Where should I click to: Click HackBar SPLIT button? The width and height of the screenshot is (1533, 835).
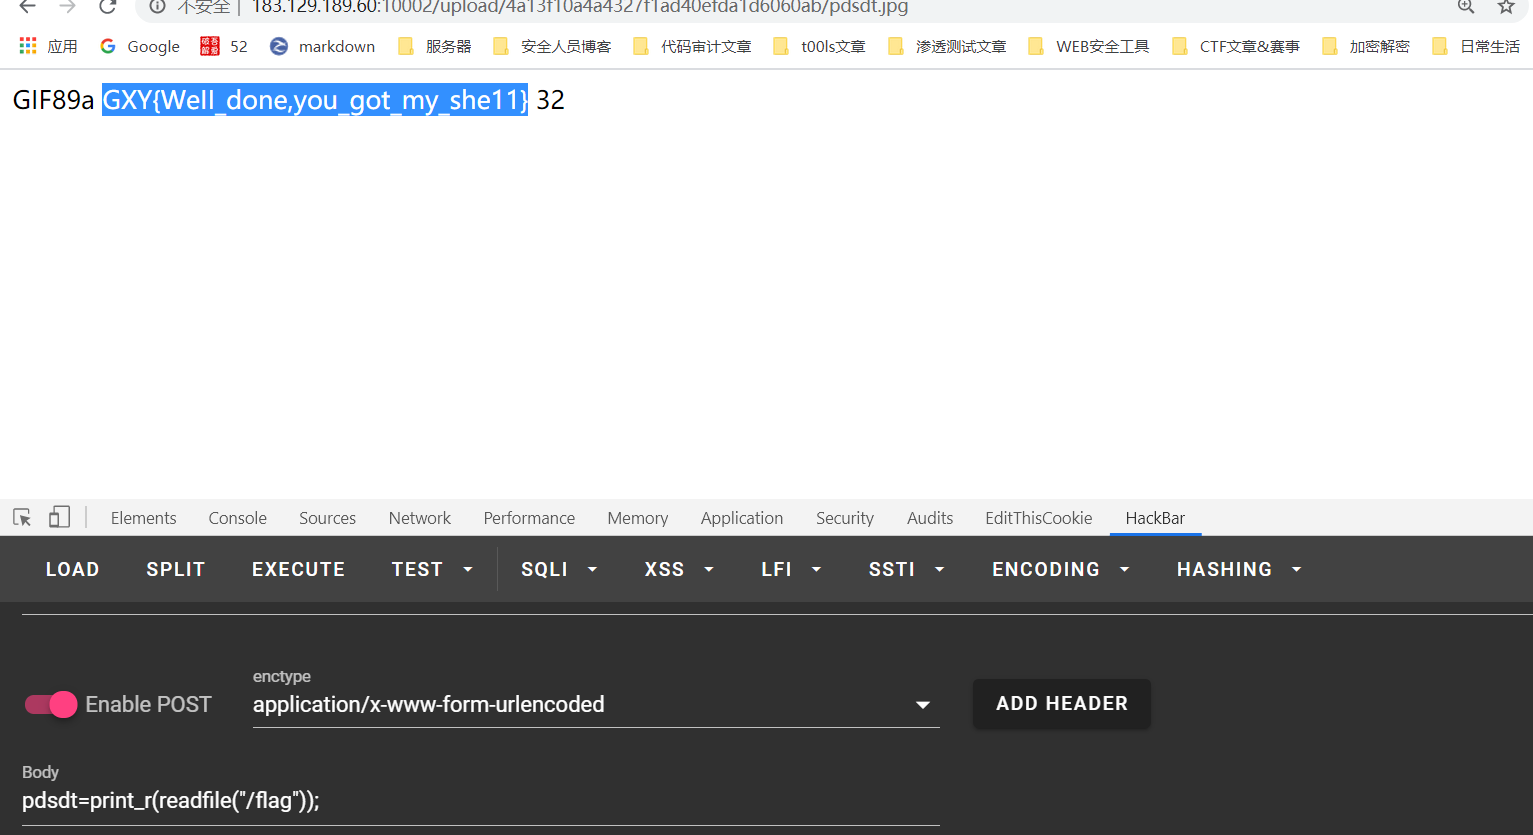pos(176,569)
